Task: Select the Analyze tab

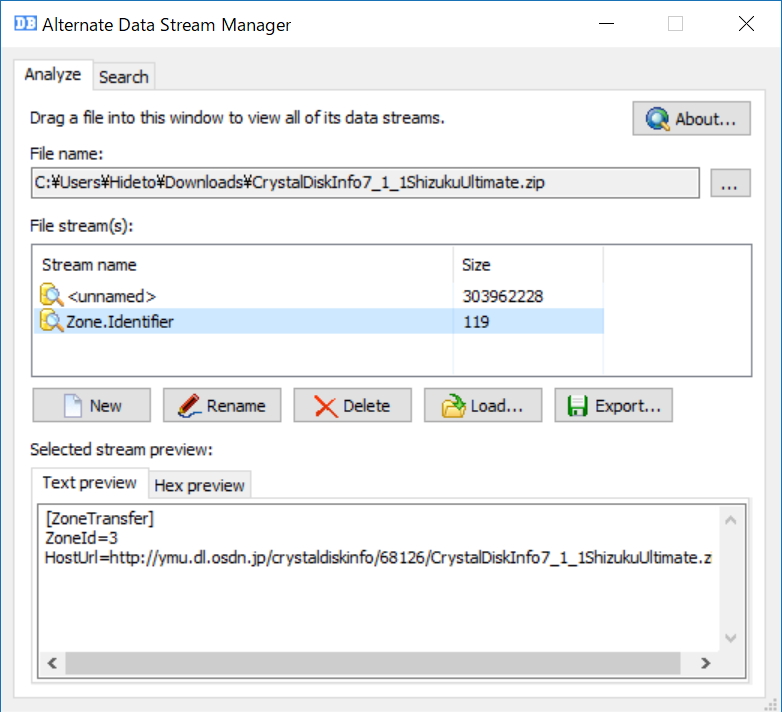Action: click(53, 75)
